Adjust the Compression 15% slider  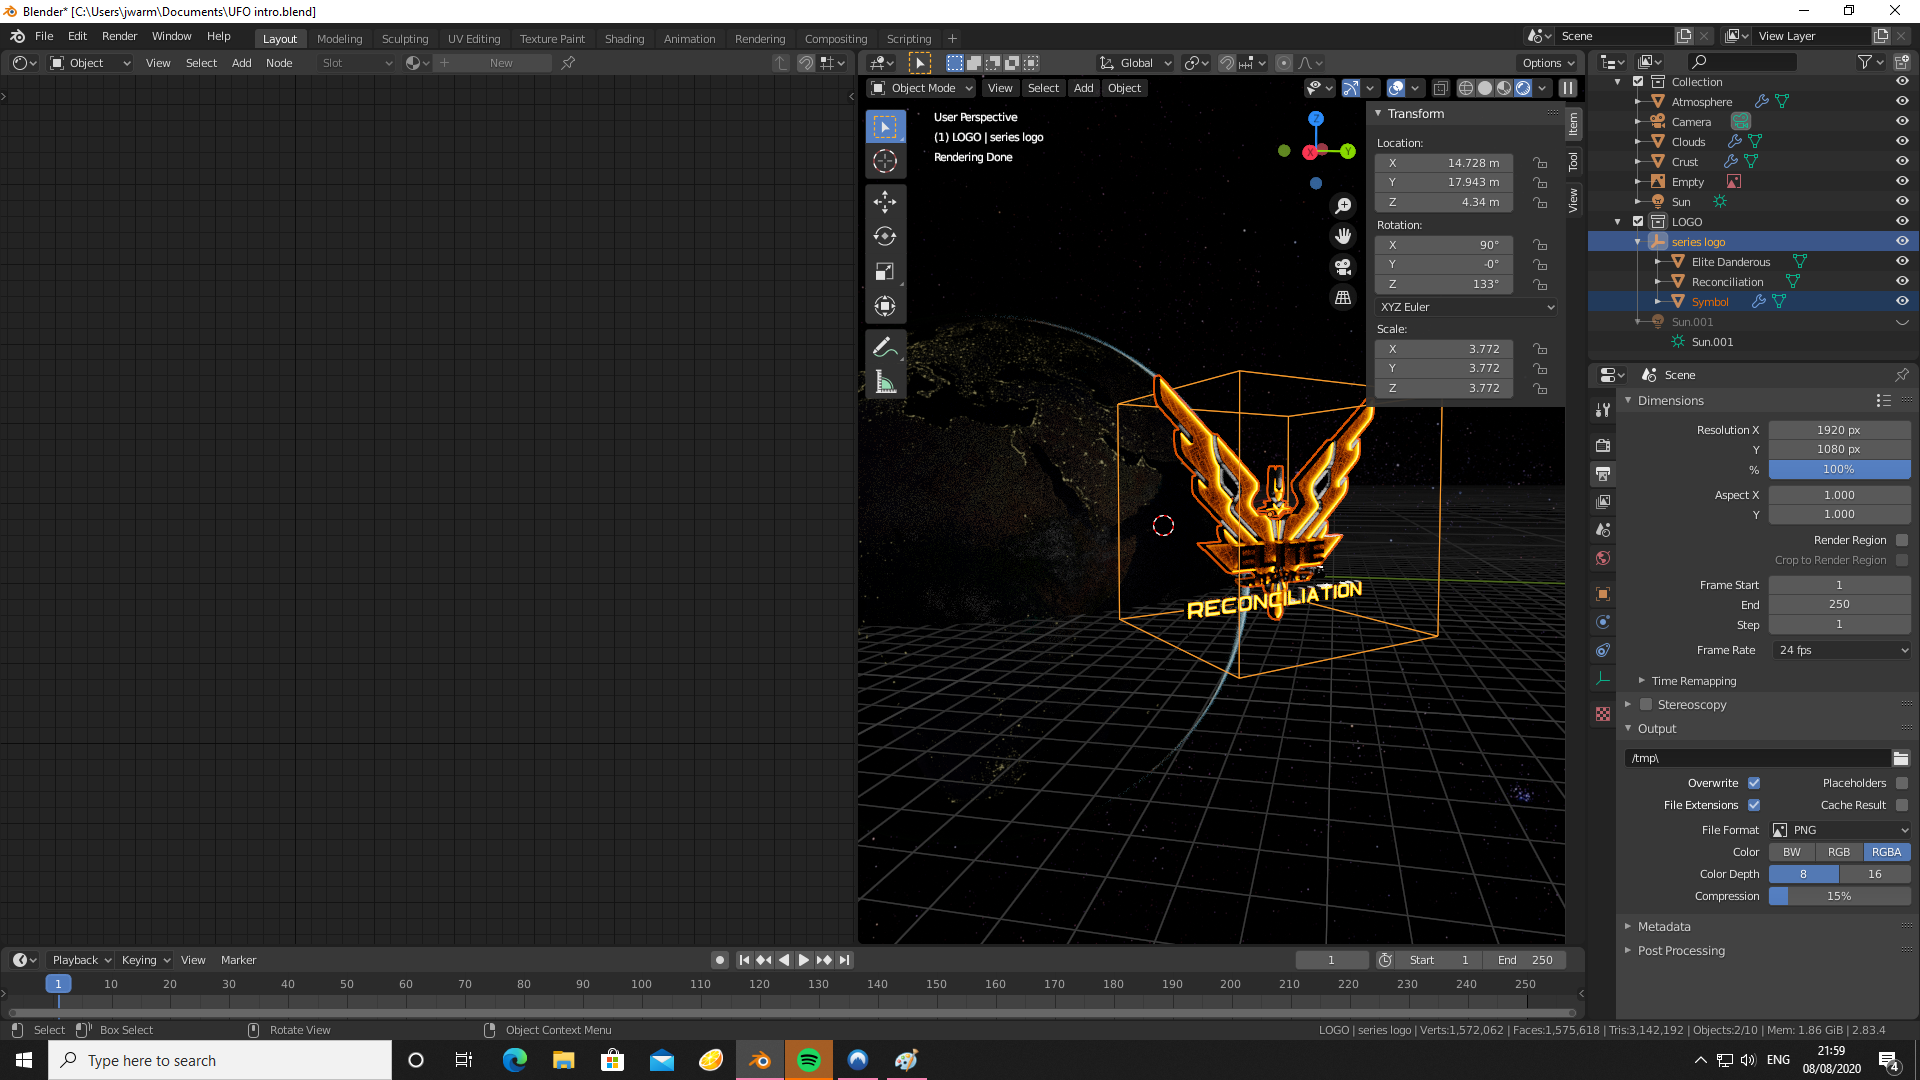click(1840, 896)
